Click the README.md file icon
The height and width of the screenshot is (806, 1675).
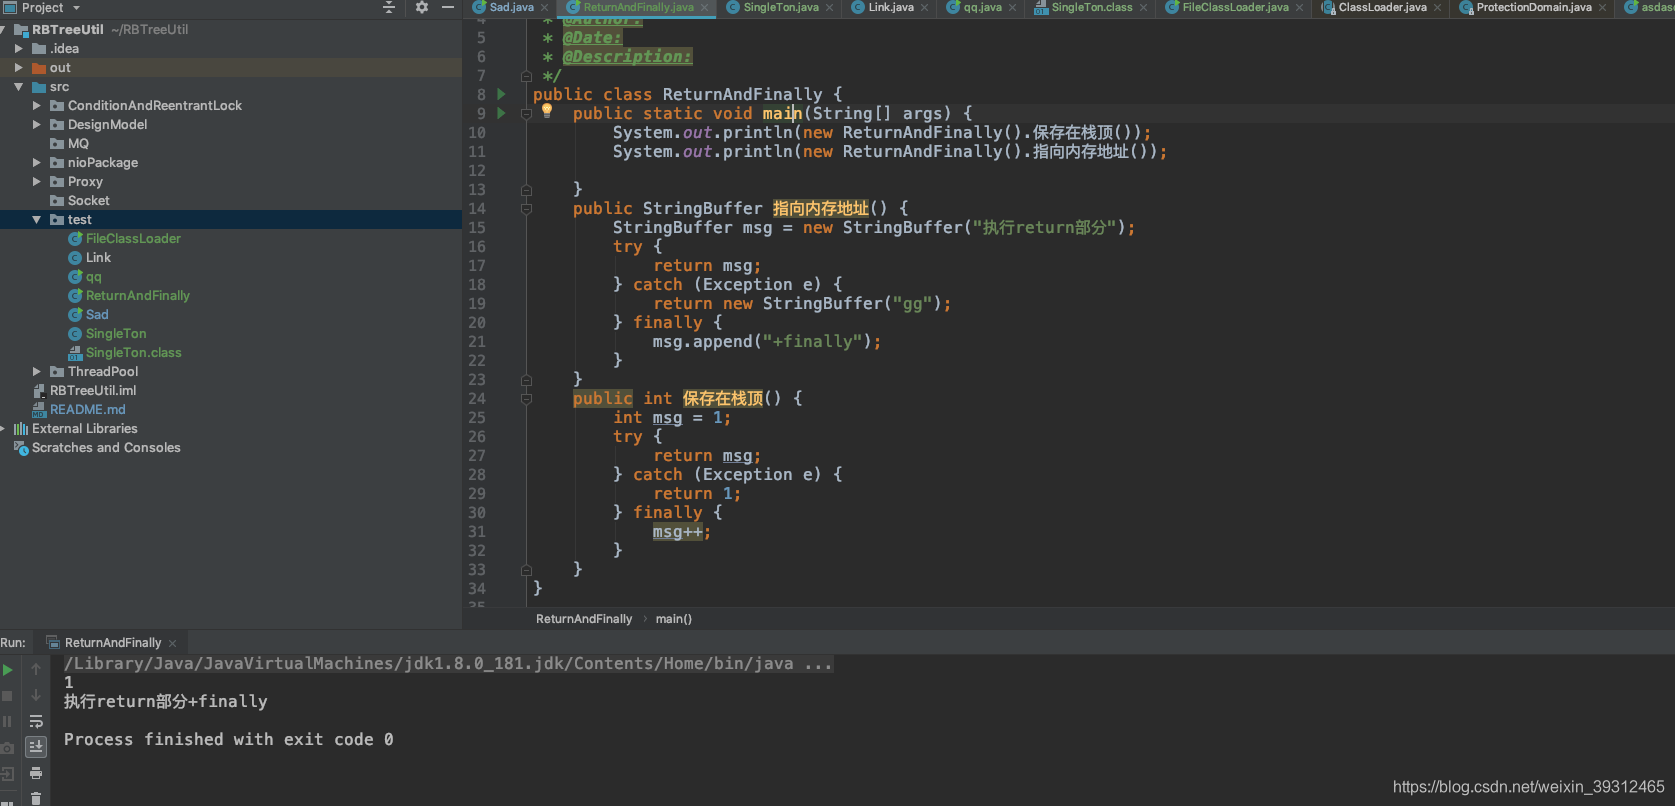(x=39, y=410)
